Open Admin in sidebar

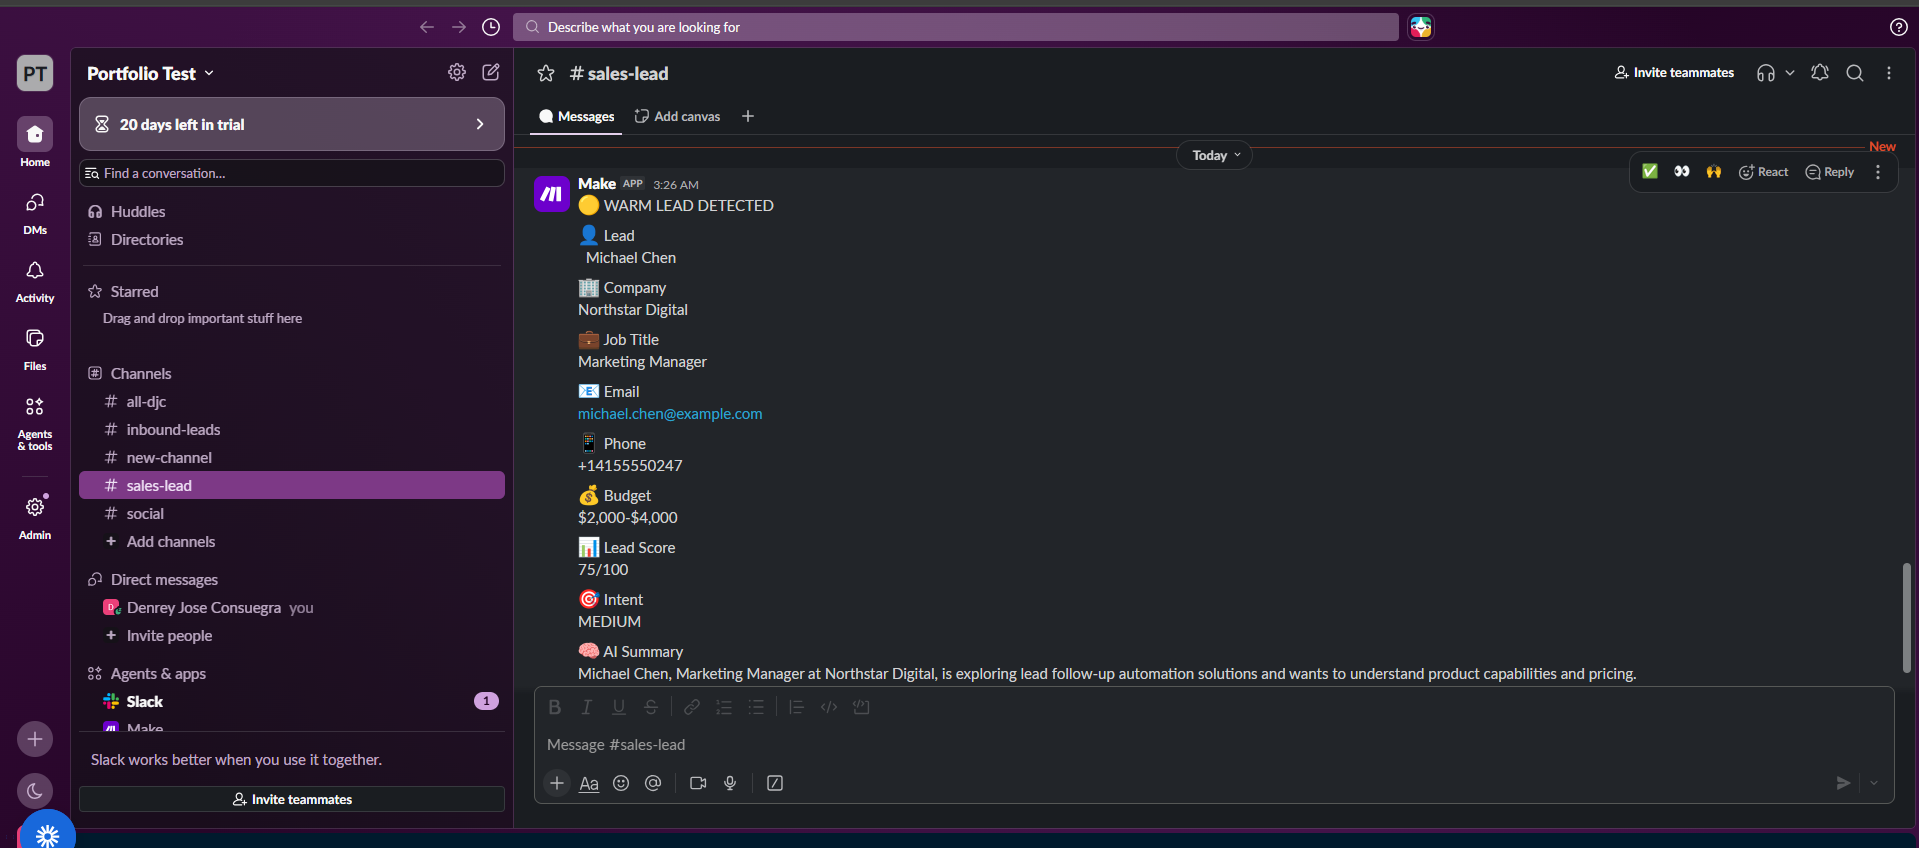[35, 517]
